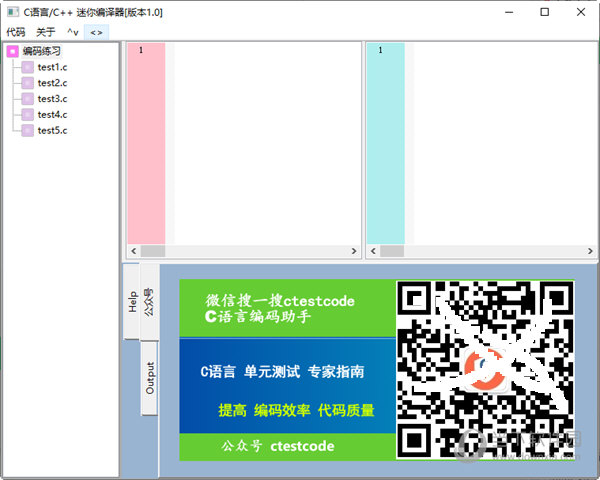Click right scroll arrow of right editor
This screenshot has width=600, height=480.
tap(590, 251)
